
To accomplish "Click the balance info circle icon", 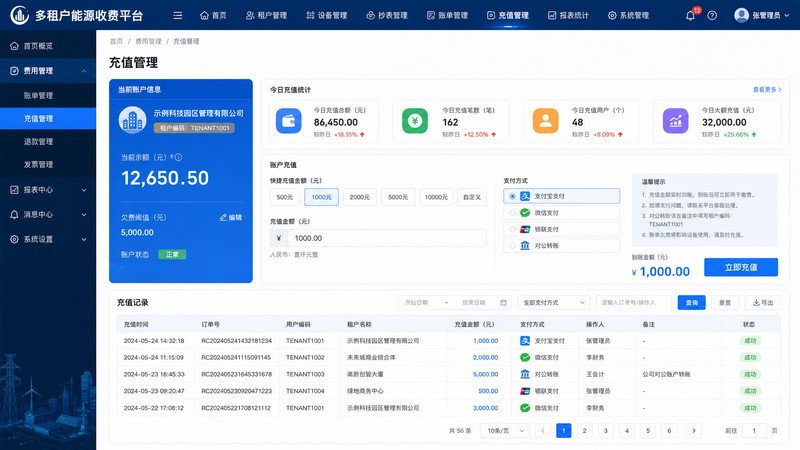I will tap(178, 157).
